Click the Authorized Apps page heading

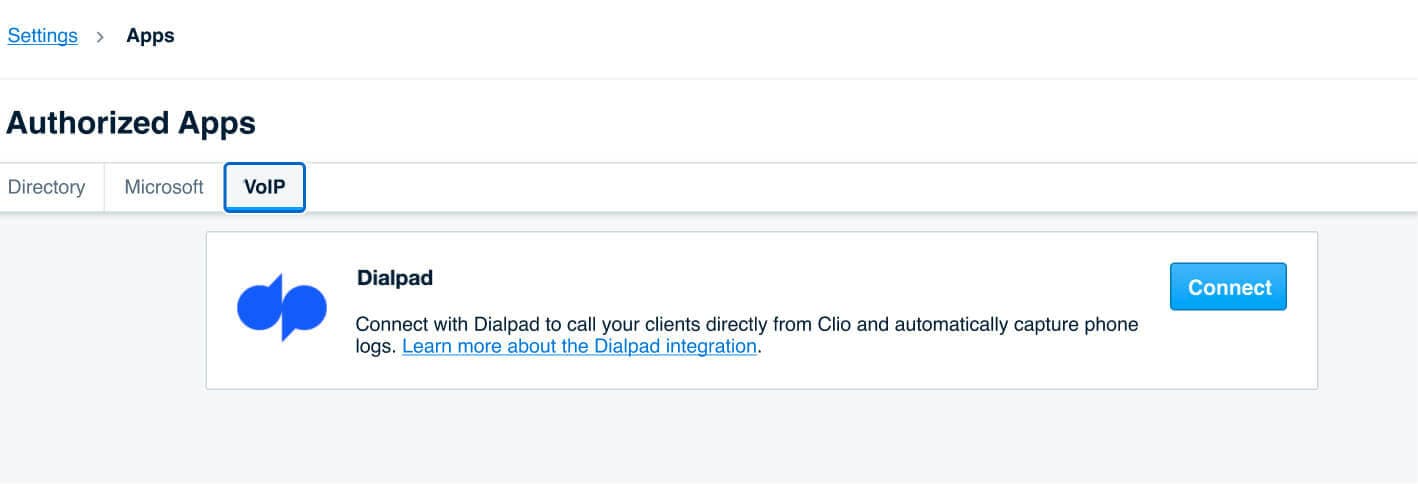[131, 123]
